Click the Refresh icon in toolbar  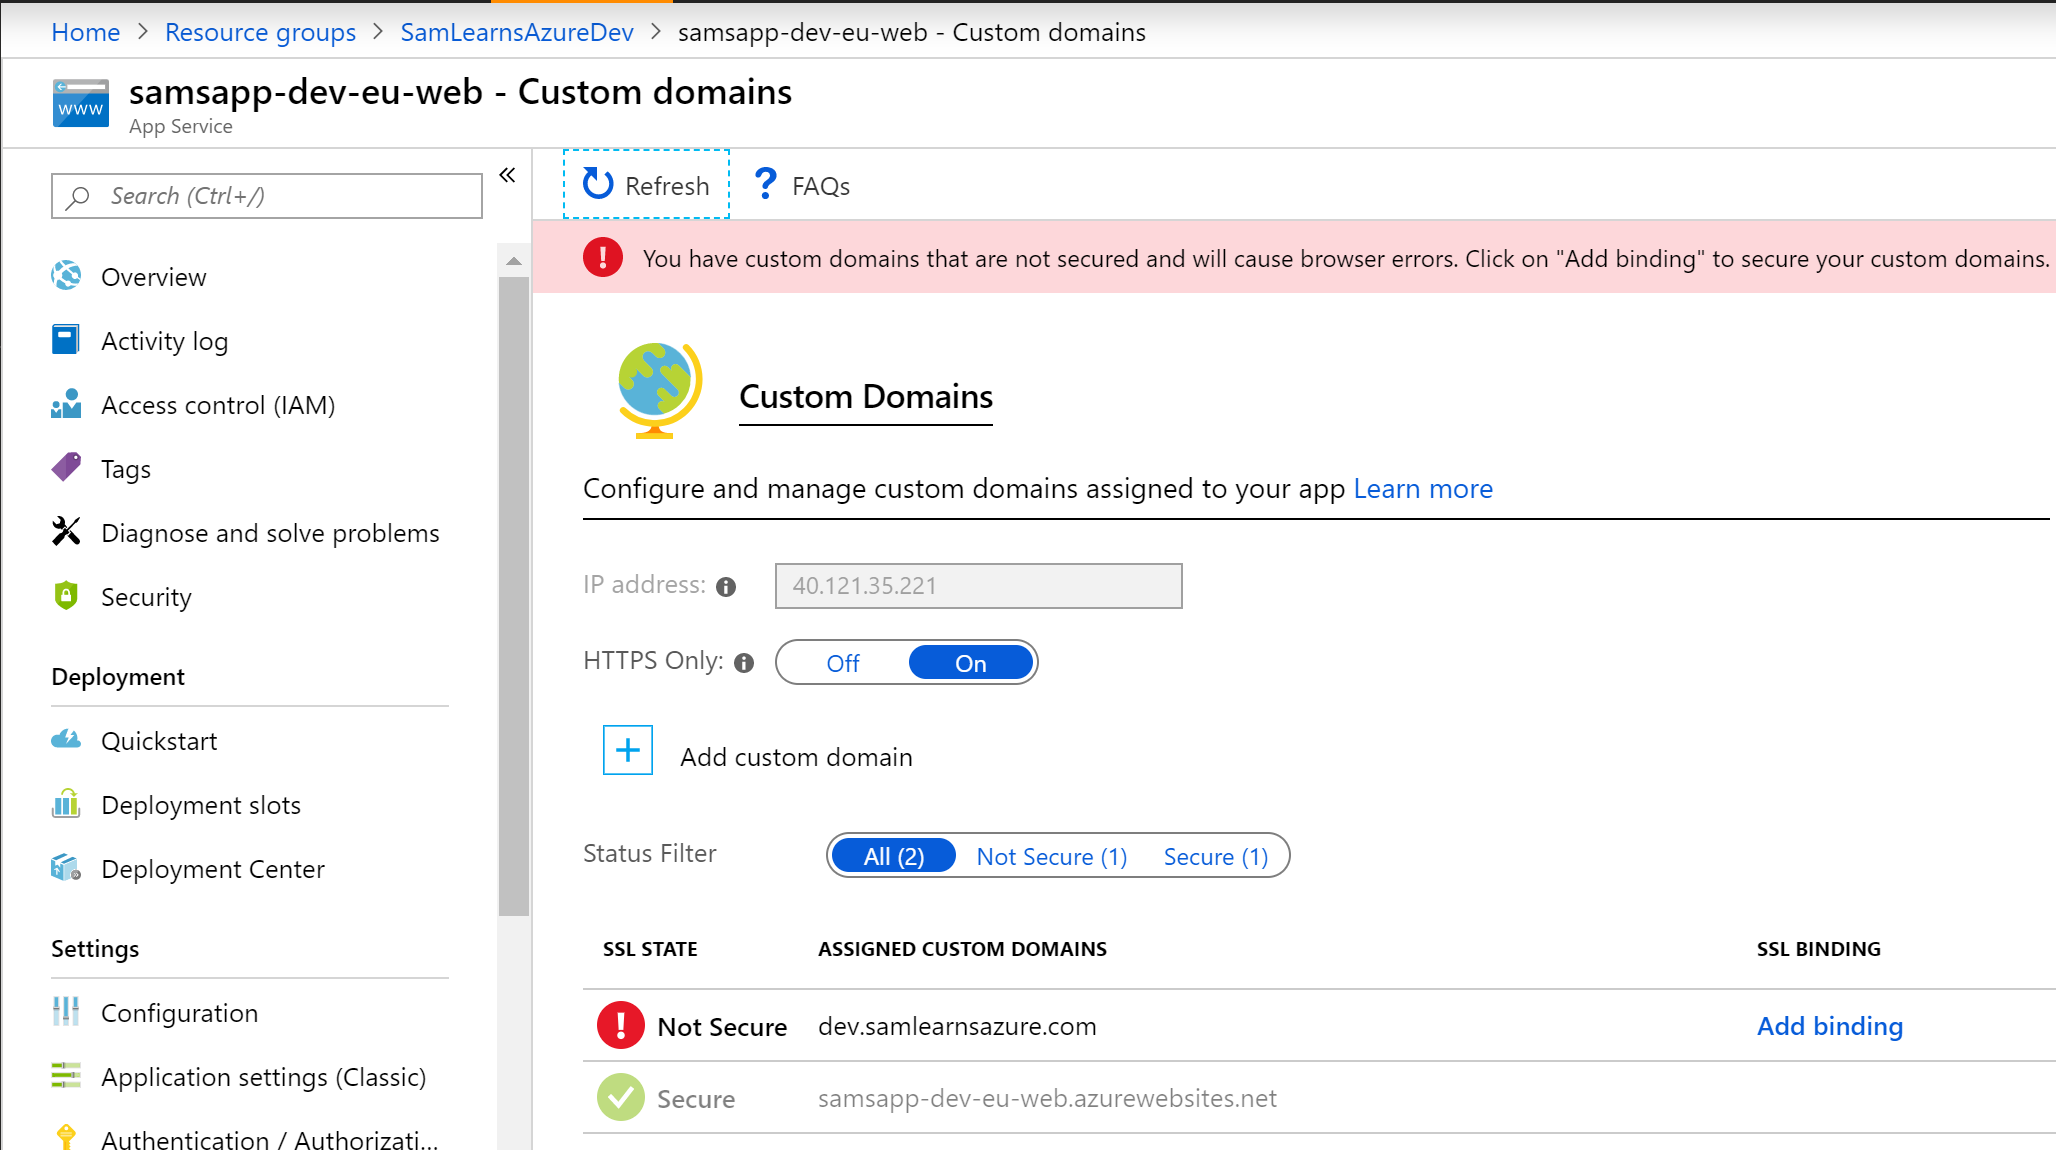point(598,184)
